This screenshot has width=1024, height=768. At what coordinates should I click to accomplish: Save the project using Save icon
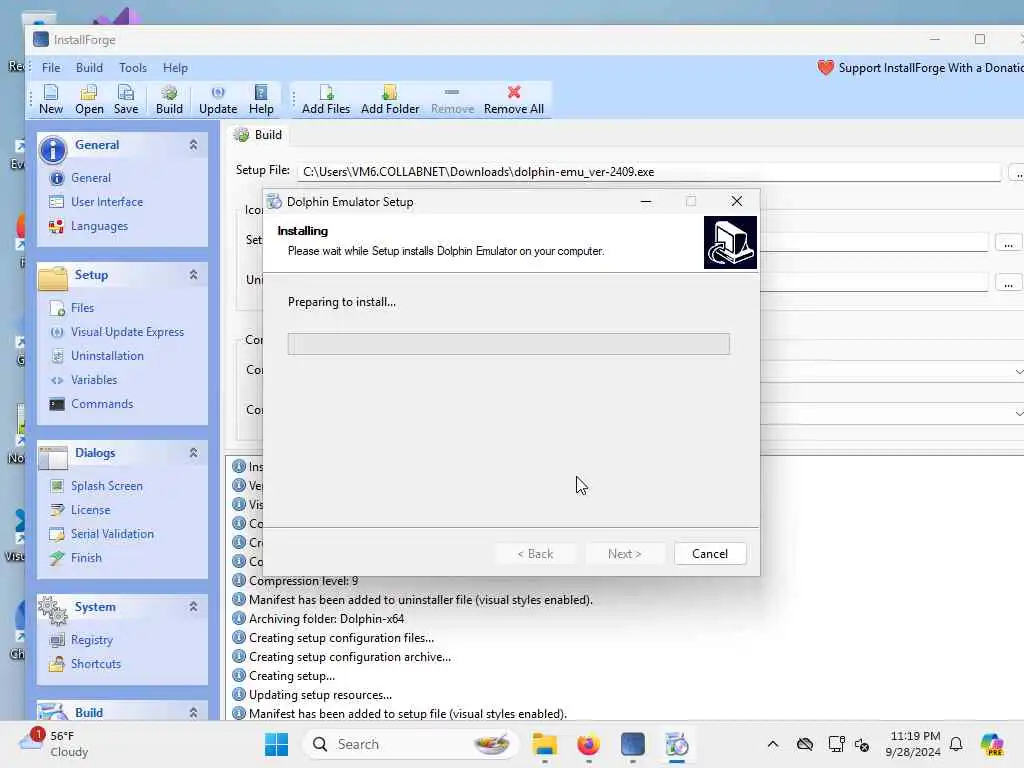click(x=125, y=99)
